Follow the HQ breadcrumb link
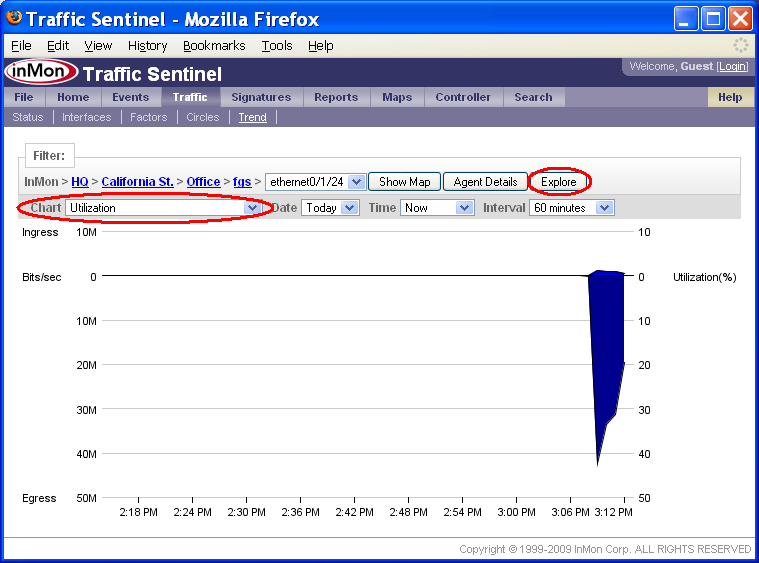This screenshot has height=563, width=759. click(x=80, y=182)
